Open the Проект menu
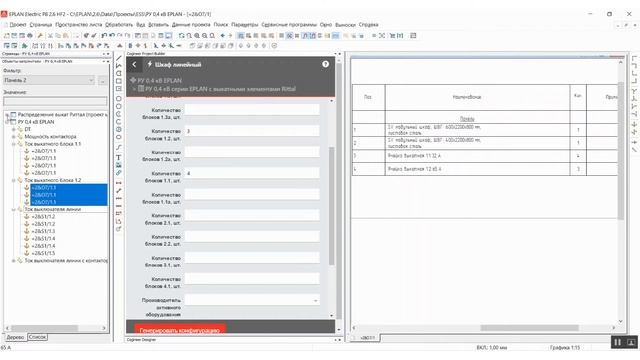The height and width of the screenshot is (360, 640). point(18,25)
